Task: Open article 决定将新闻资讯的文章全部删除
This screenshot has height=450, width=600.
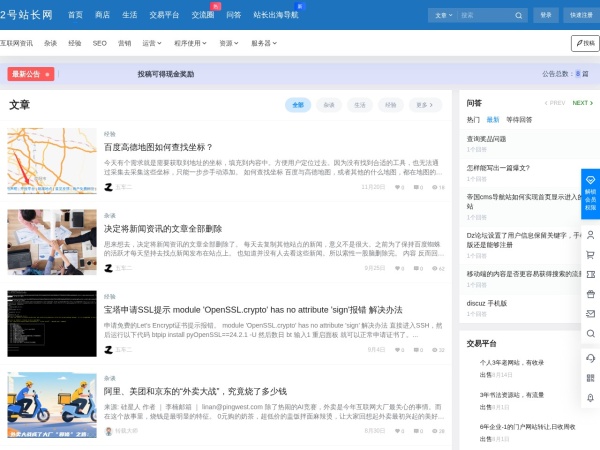Action: (163, 228)
